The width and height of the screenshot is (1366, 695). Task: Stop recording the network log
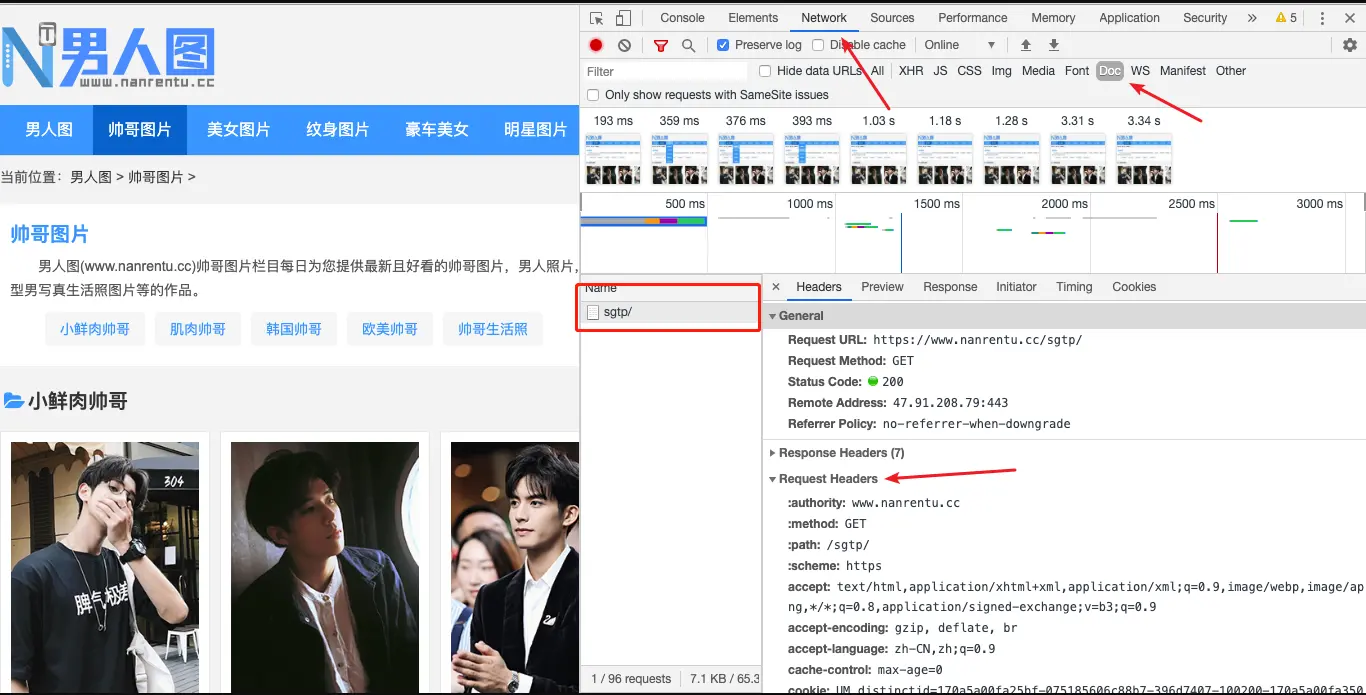(596, 45)
